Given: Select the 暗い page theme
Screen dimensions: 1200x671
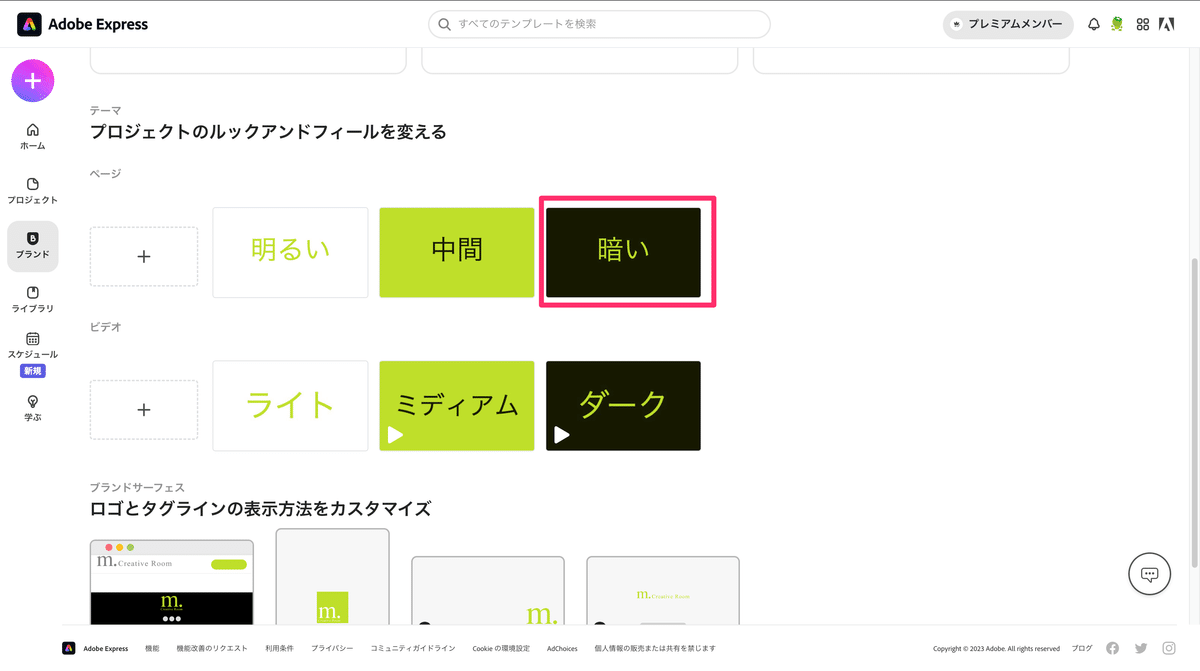Looking at the screenshot, I should point(623,252).
